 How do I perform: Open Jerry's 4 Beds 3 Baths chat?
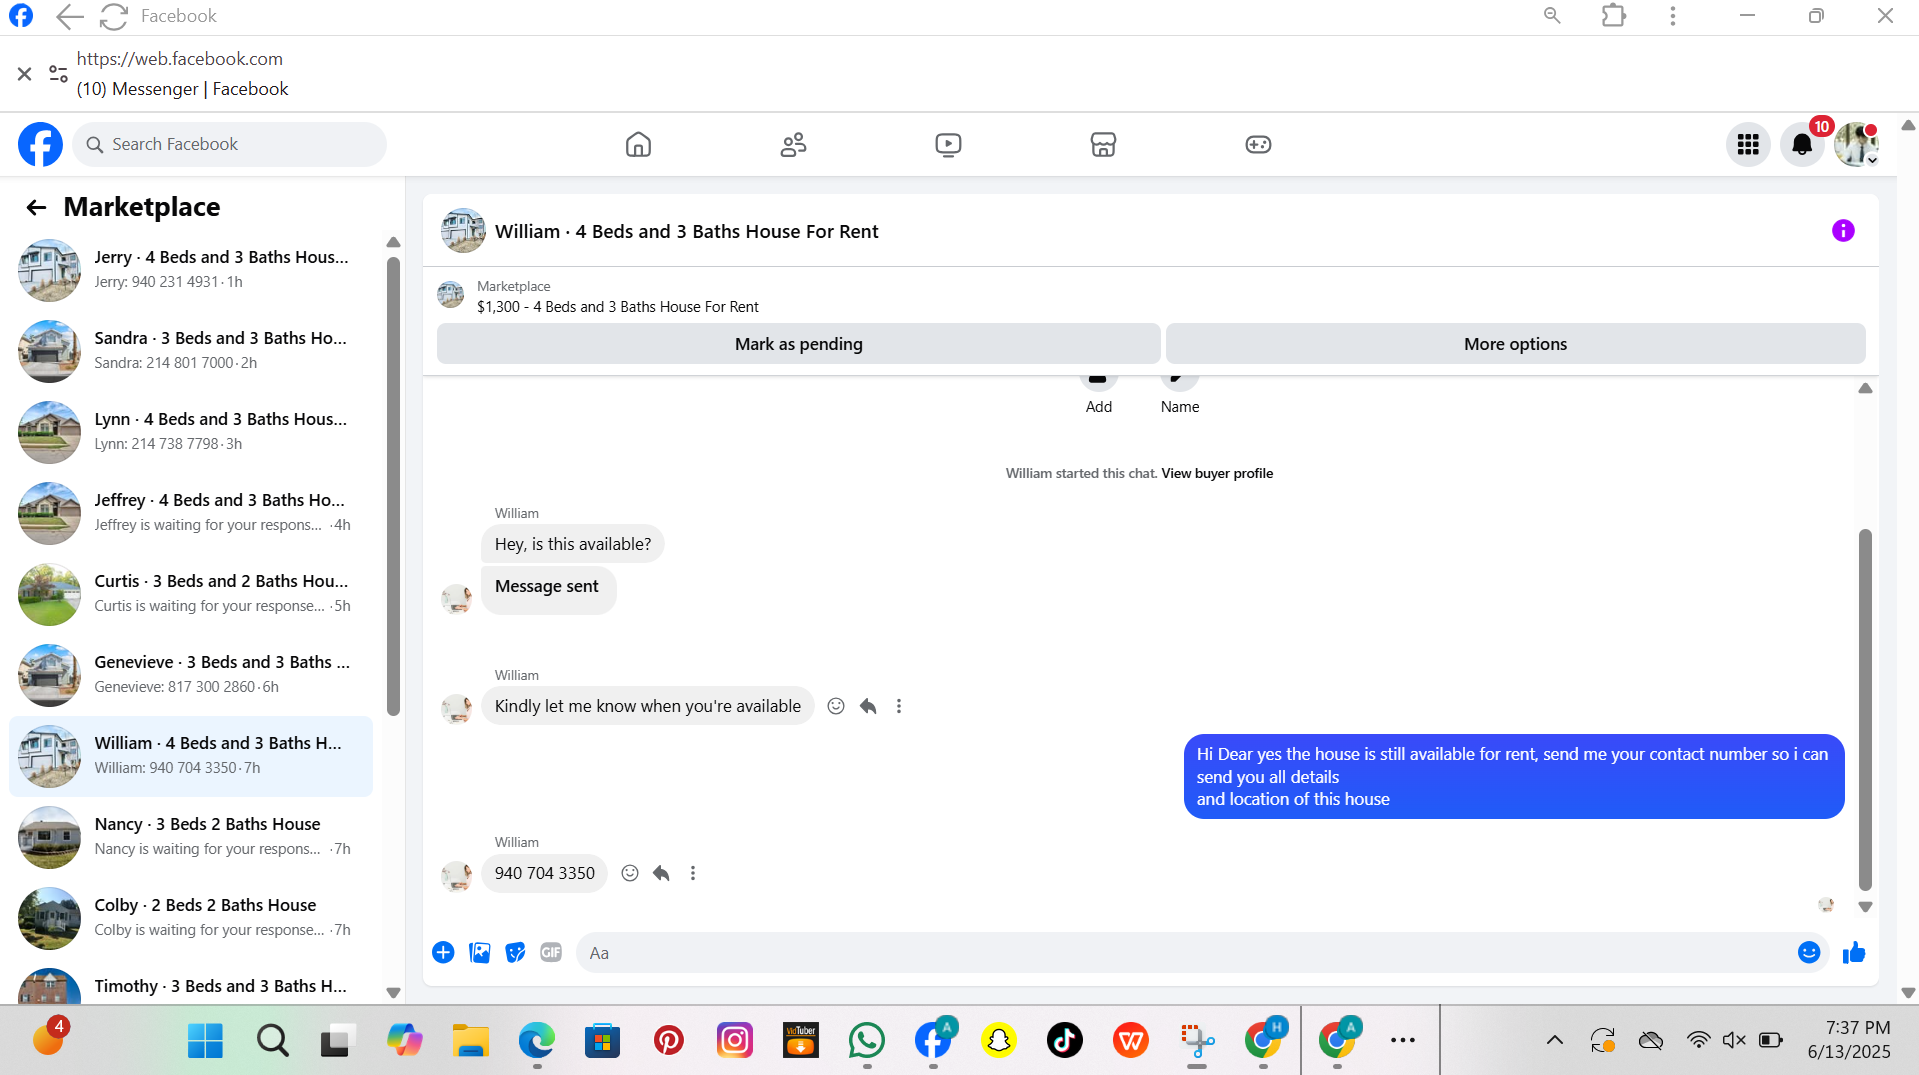pos(190,270)
